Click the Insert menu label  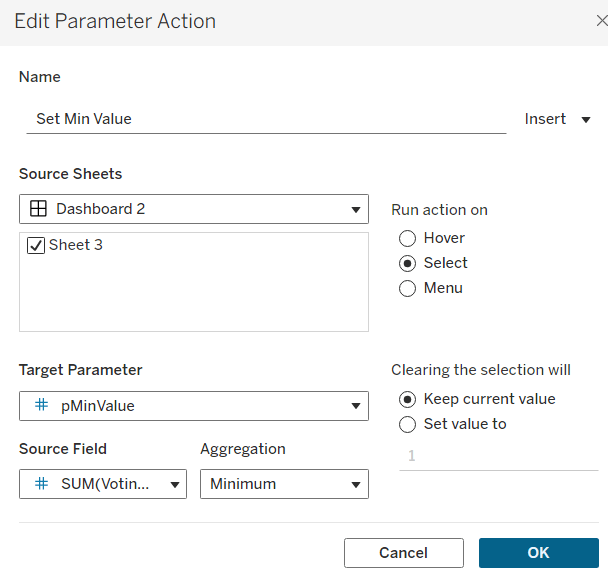coord(545,119)
